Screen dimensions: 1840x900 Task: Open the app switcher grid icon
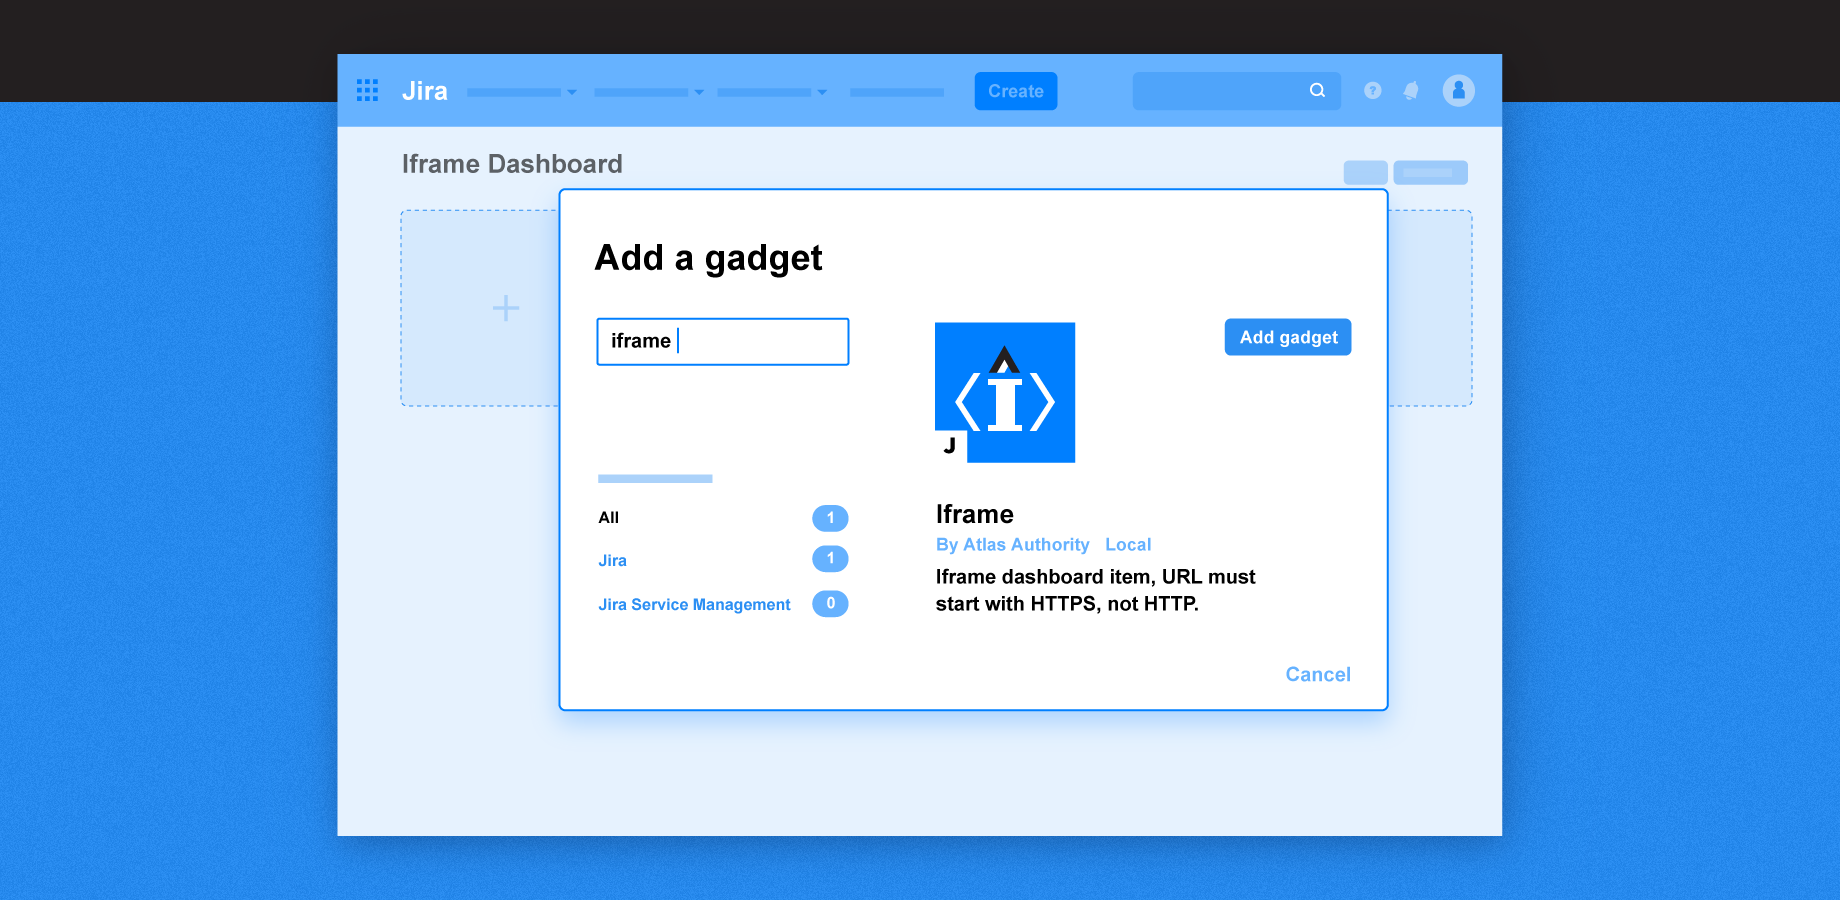(367, 91)
